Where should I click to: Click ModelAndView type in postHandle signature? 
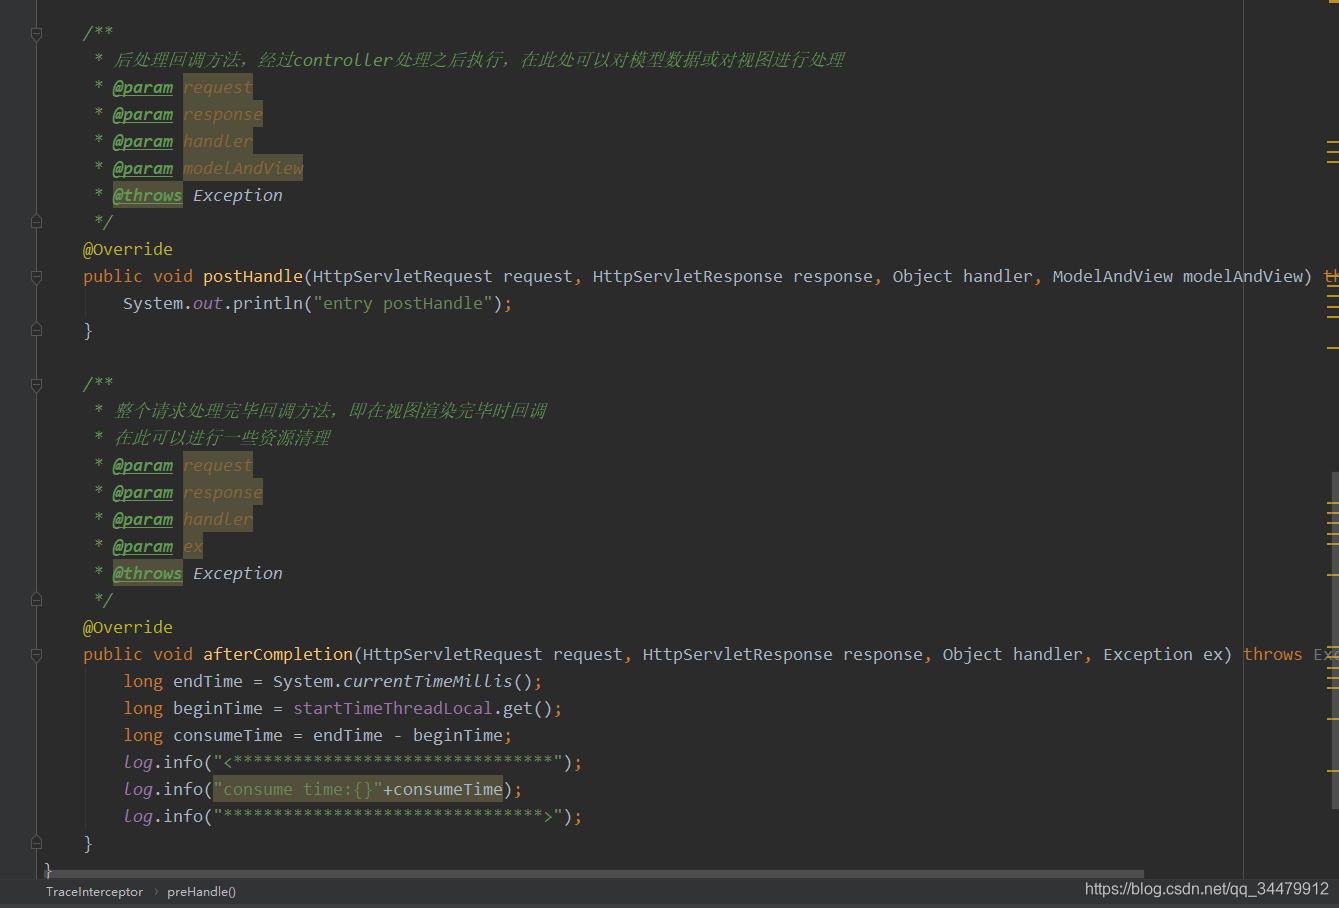pos(1113,276)
